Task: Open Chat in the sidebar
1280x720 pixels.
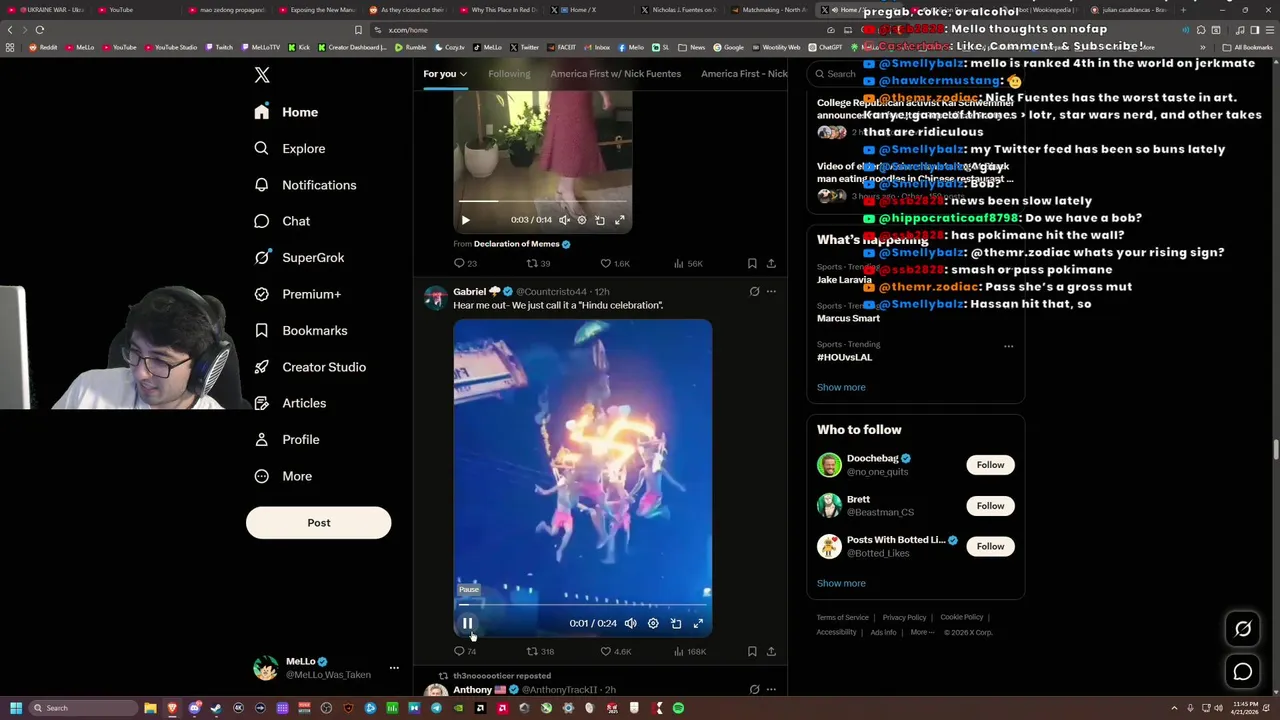Action: click(282, 221)
